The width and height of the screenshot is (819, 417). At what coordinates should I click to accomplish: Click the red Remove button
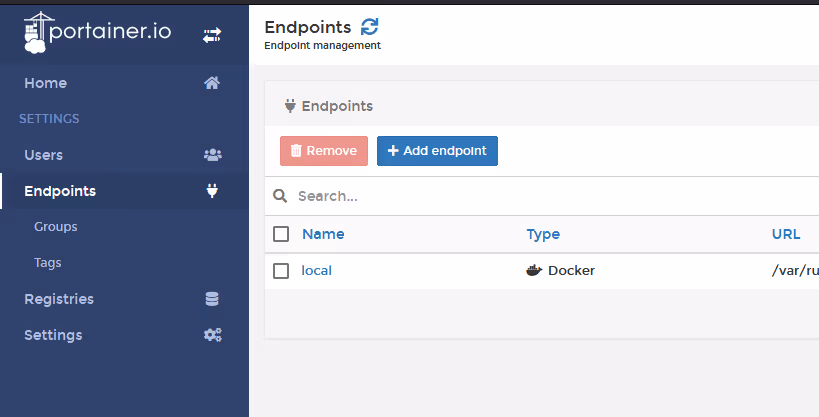click(x=324, y=151)
